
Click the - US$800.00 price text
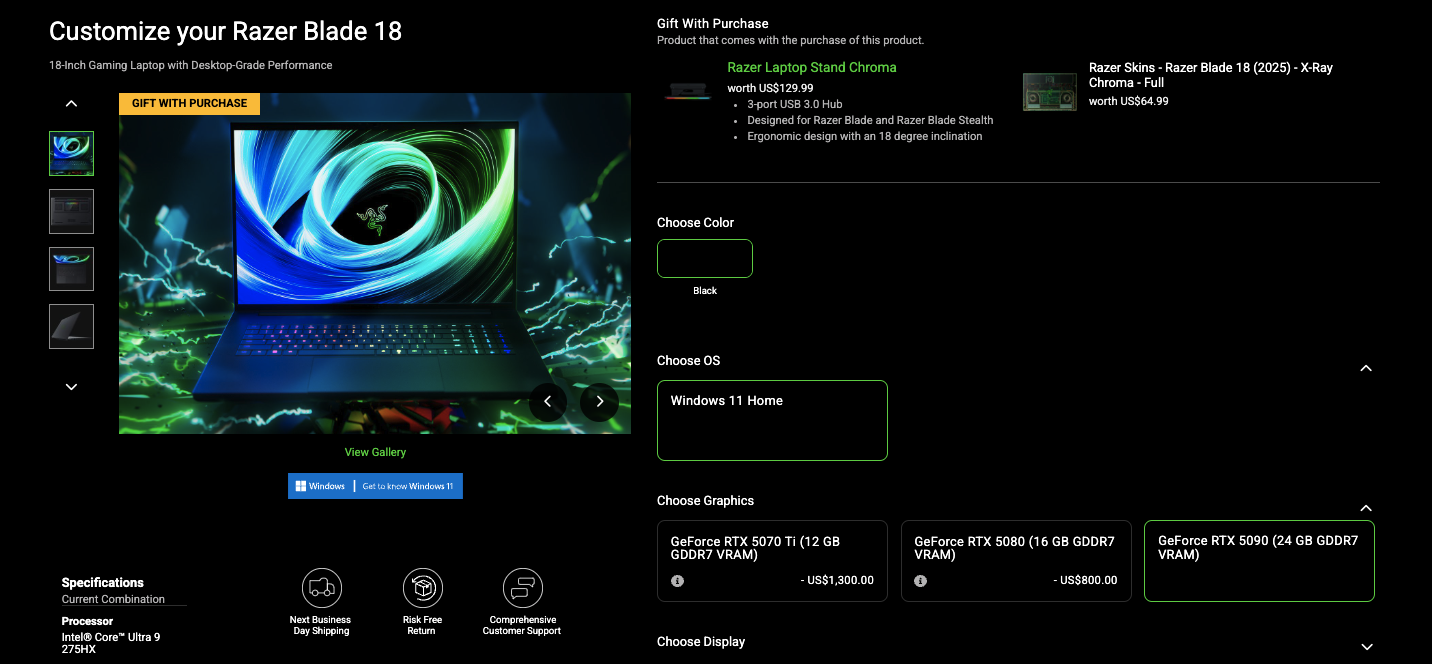click(x=1086, y=580)
